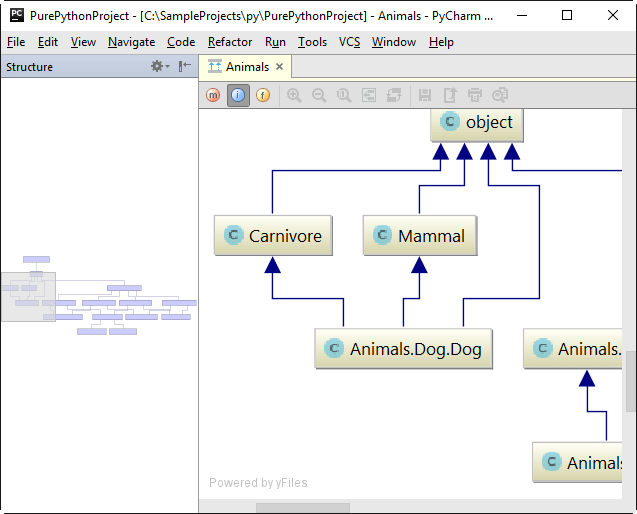Click the Save diagram icon

click(x=425, y=95)
